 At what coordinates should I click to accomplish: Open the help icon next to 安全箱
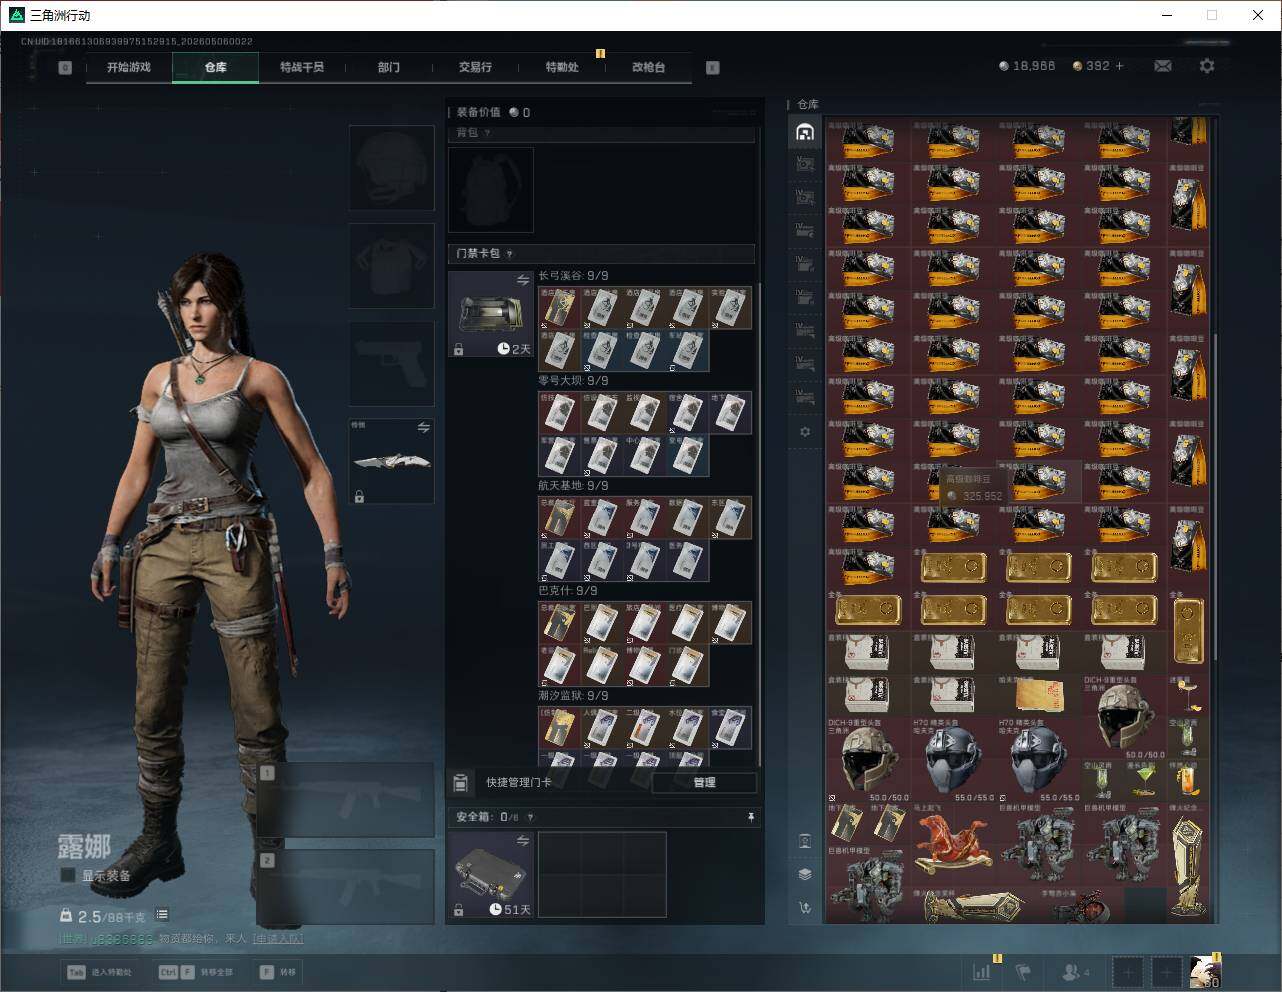pos(530,817)
